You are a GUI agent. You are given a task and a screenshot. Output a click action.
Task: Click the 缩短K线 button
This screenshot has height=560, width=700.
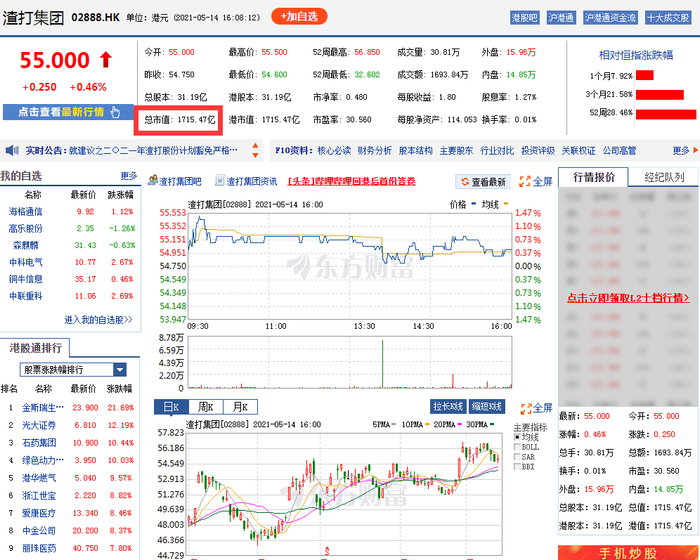pyautogui.click(x=487, y=406)
